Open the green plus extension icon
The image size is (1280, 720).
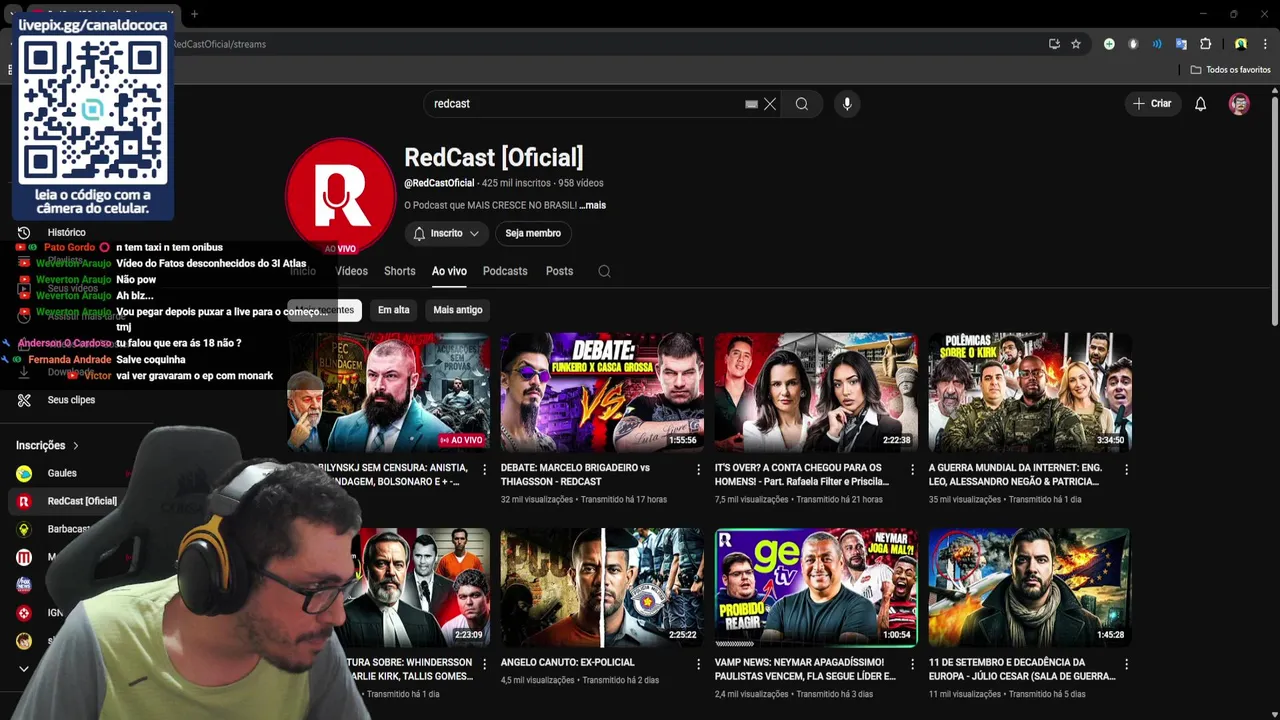(x=1109, y=44)
